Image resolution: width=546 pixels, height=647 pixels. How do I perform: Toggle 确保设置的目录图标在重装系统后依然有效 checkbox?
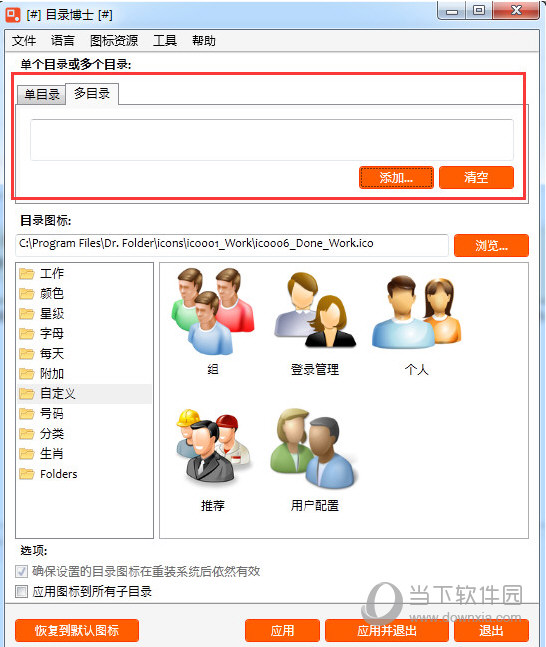[21, 571]
